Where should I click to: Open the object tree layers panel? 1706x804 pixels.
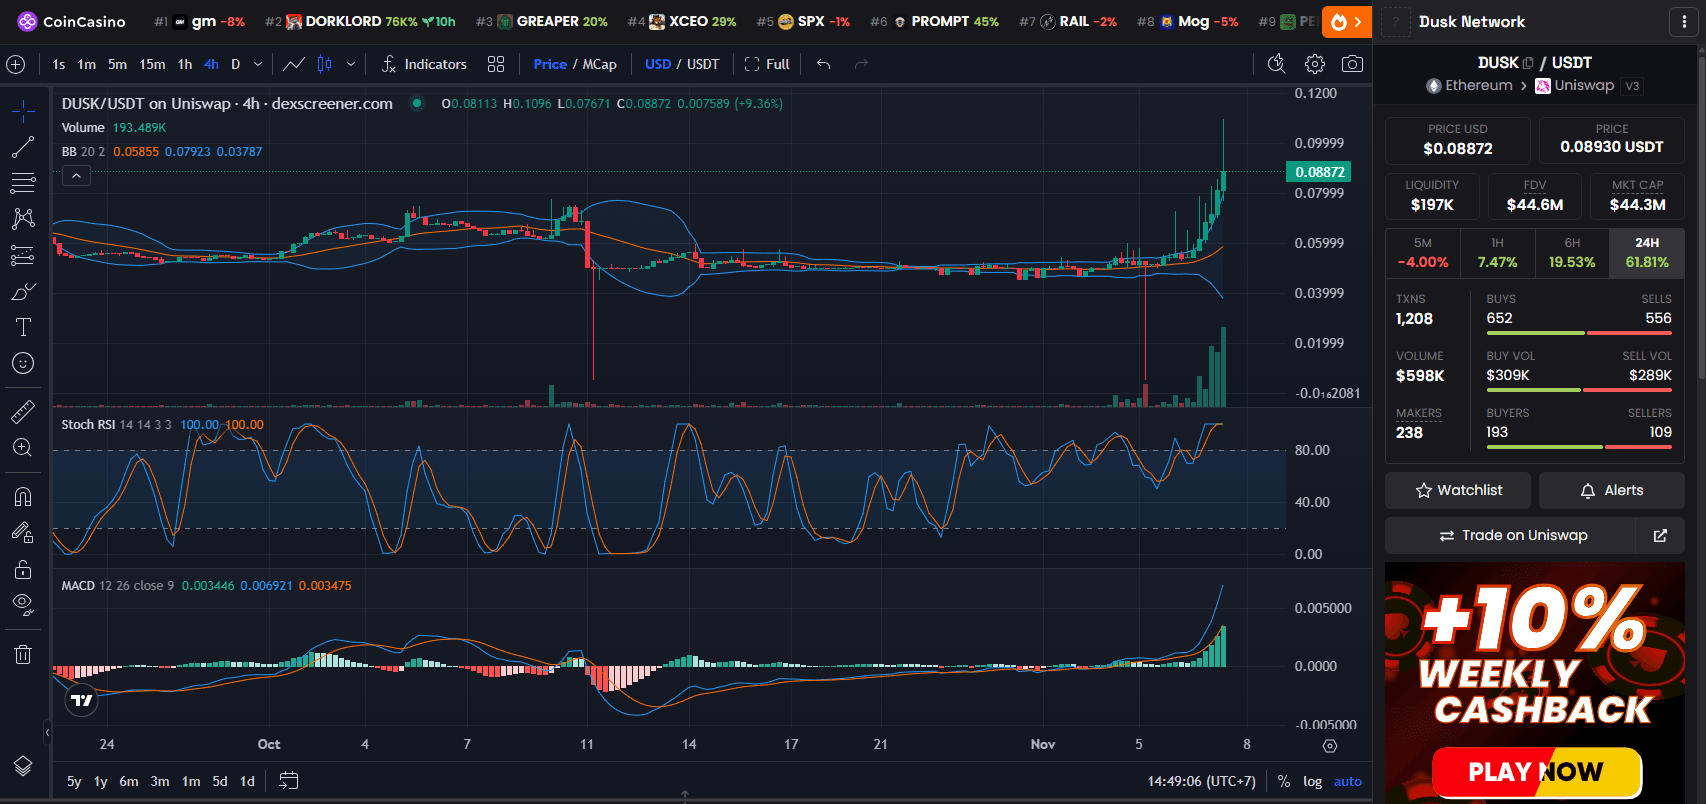click(22, 766)
